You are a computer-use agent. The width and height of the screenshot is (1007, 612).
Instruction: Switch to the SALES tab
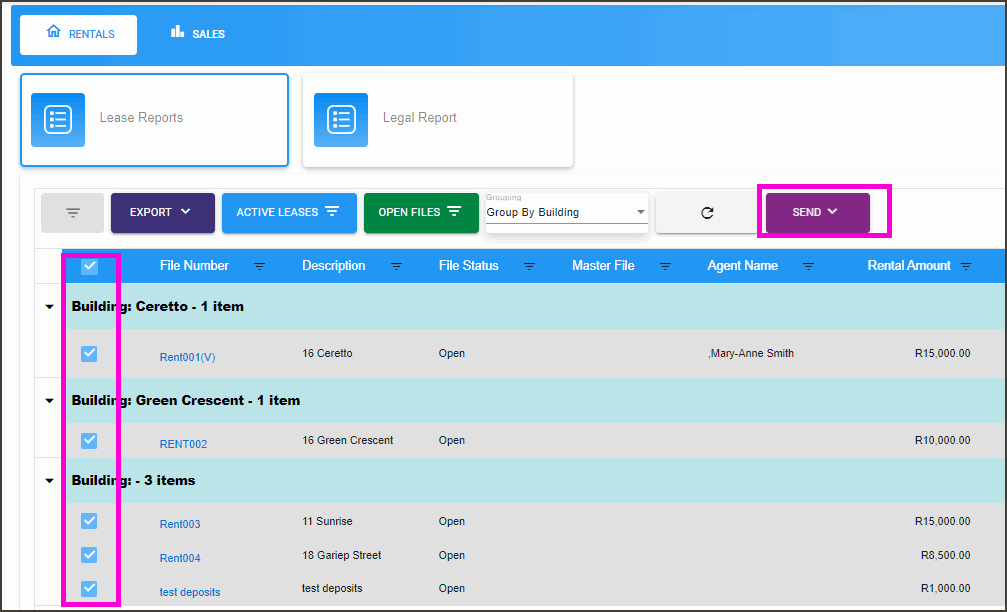coord(197,33)
